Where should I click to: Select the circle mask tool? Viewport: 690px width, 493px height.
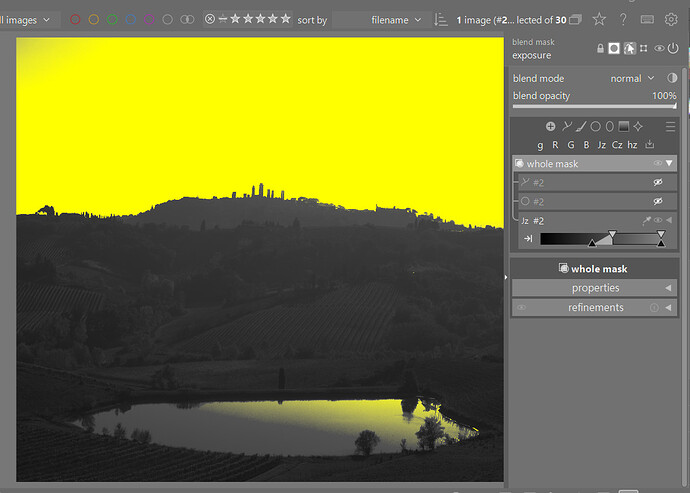coord(595,127)
